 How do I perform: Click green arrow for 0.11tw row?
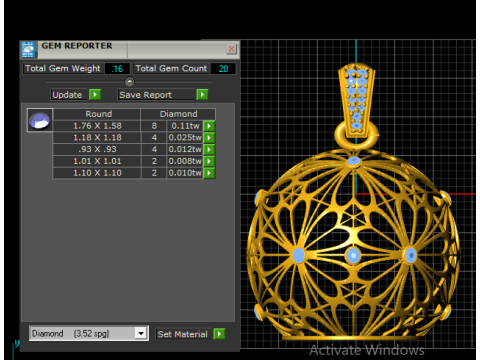point(209,126)
